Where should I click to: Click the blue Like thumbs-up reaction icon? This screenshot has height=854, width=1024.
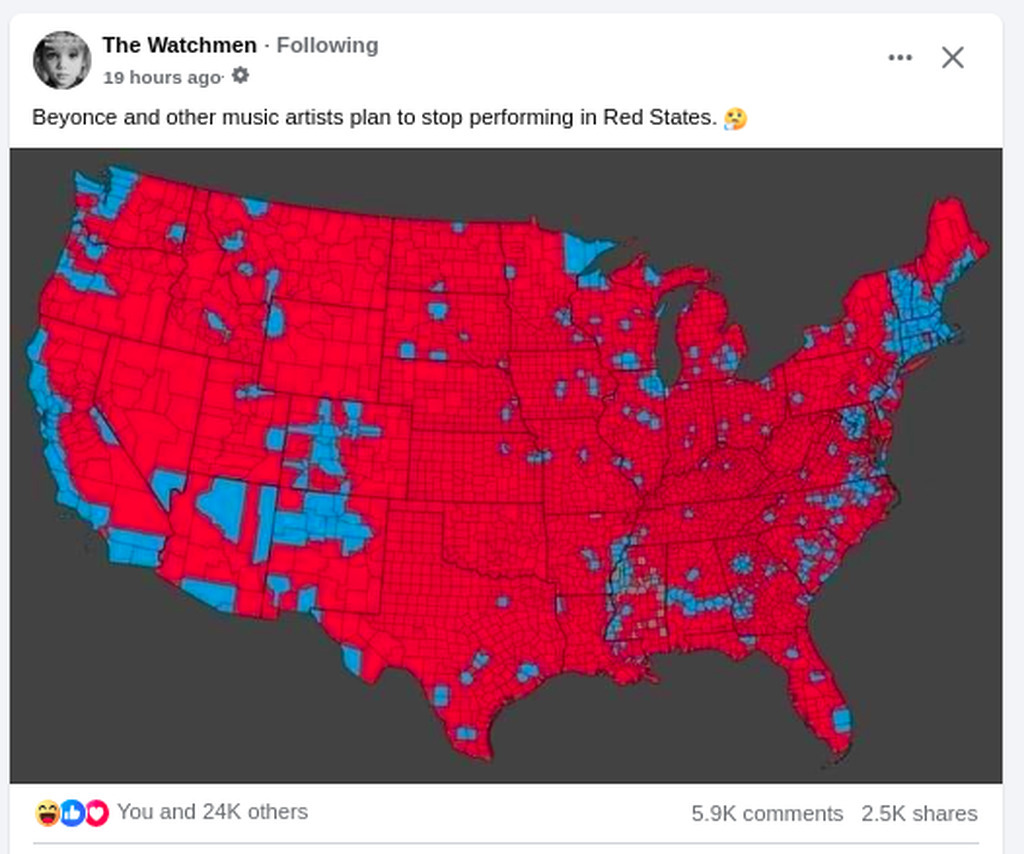[72, 813]
